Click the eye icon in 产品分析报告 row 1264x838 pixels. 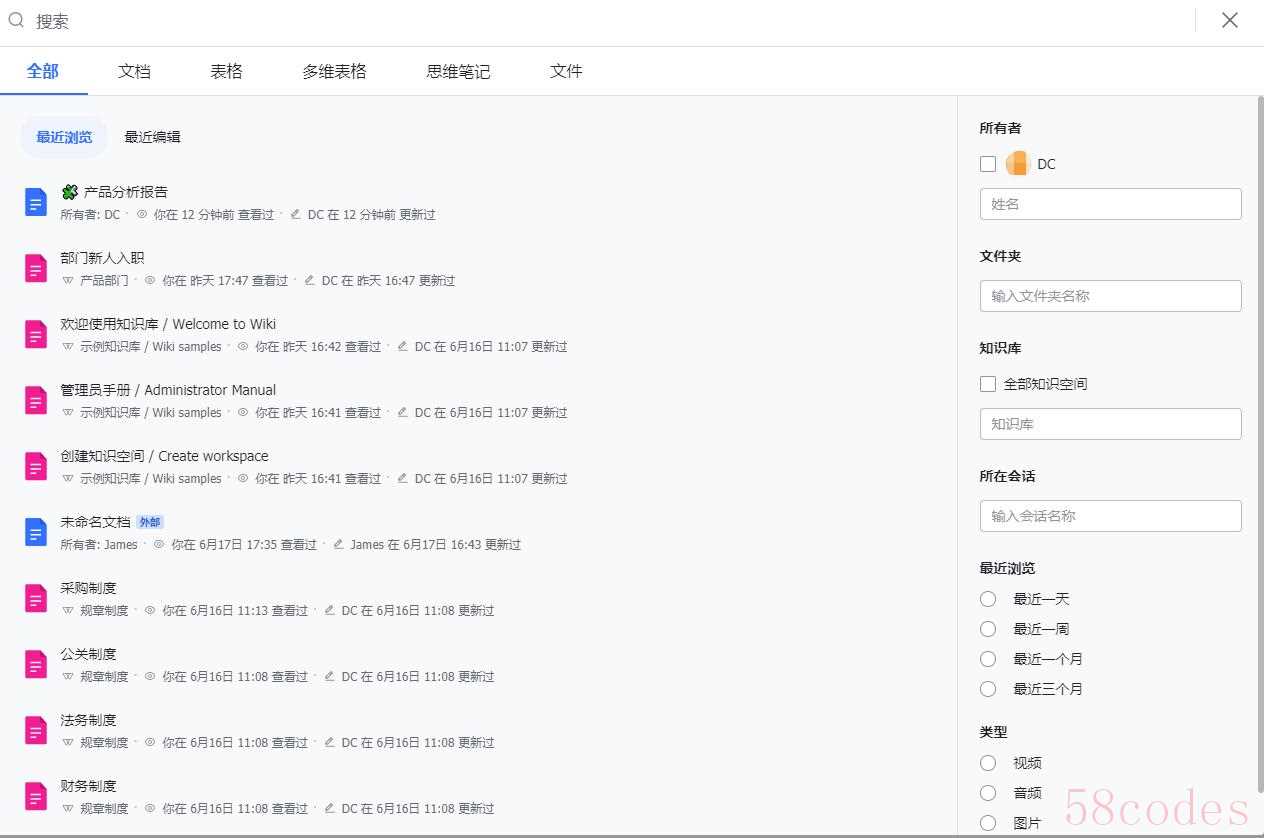142,214
